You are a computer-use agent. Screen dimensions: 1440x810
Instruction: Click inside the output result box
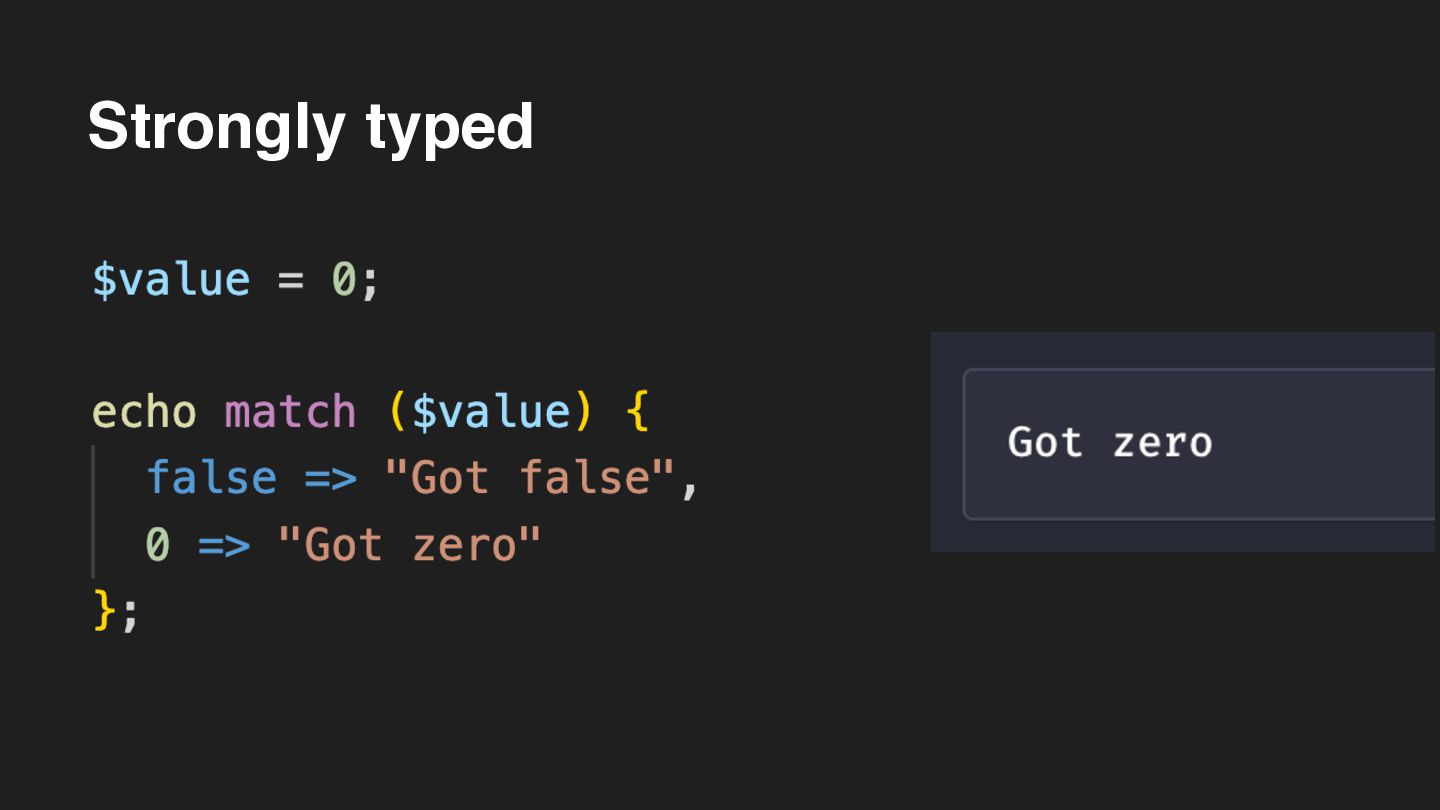coord(1199,444)
